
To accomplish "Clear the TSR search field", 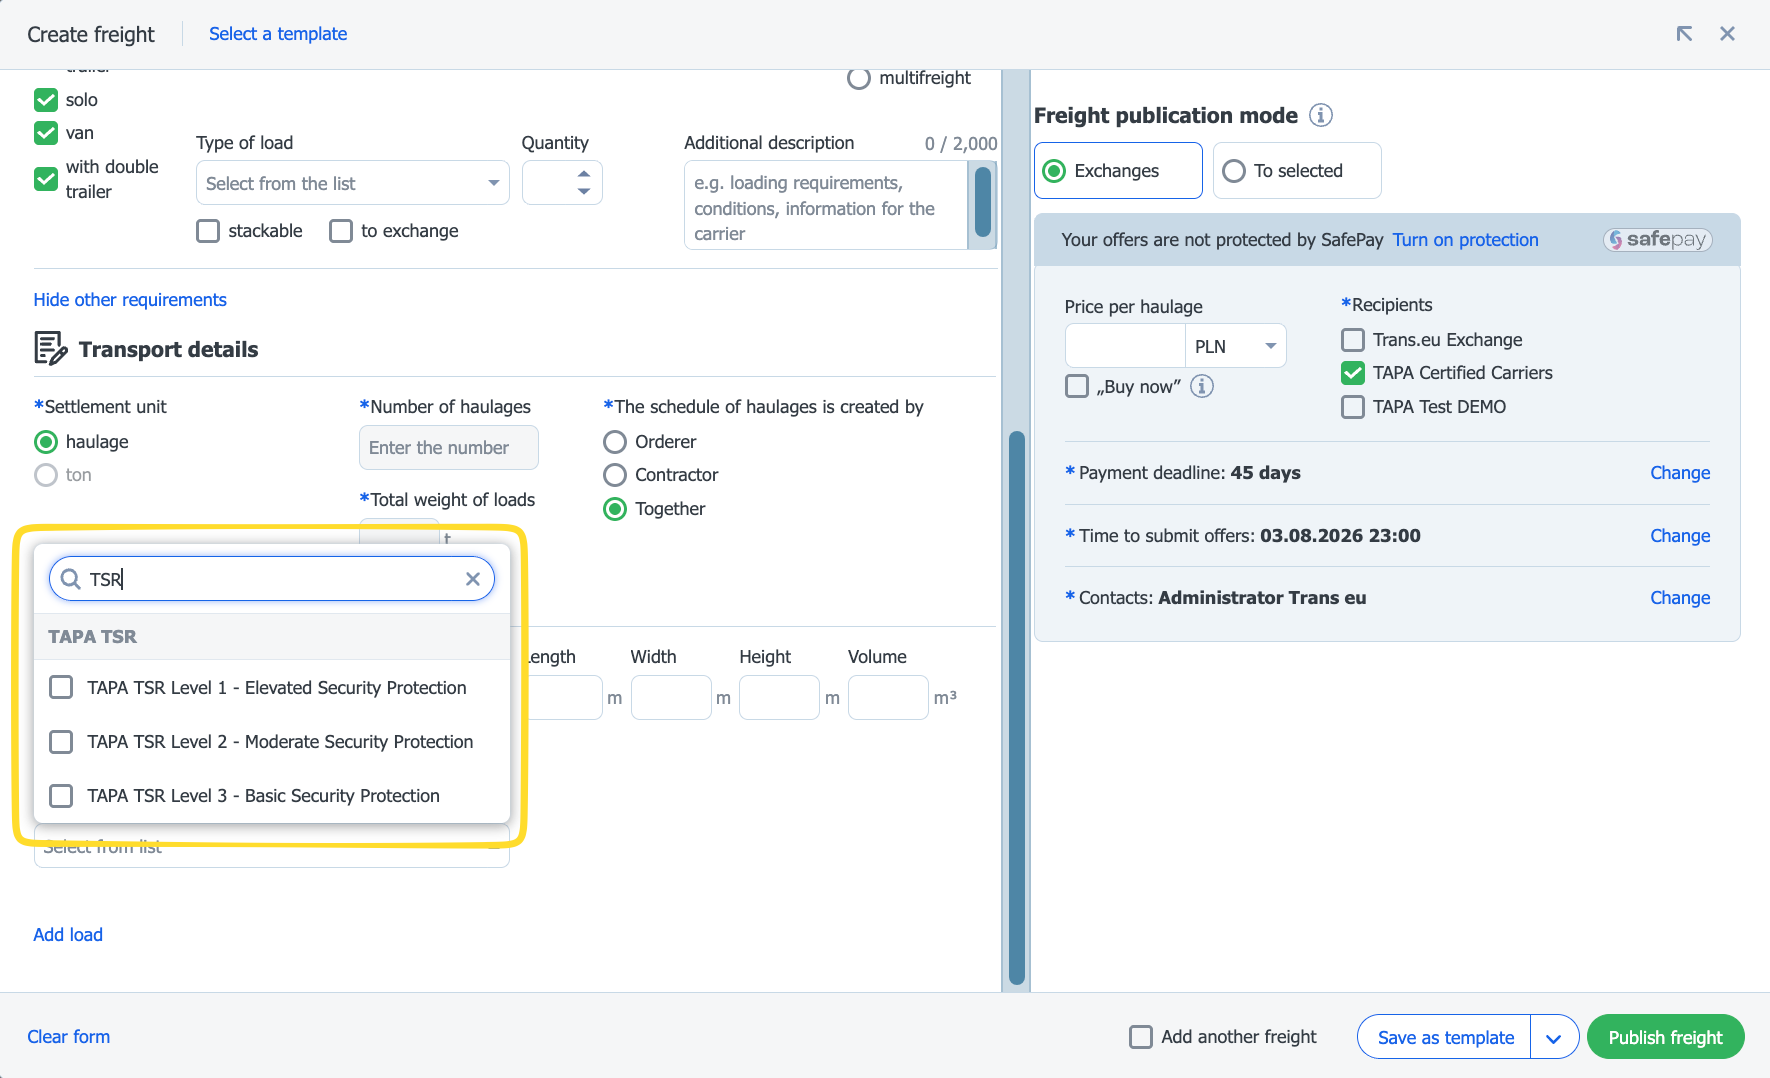I will pos(473,579).
